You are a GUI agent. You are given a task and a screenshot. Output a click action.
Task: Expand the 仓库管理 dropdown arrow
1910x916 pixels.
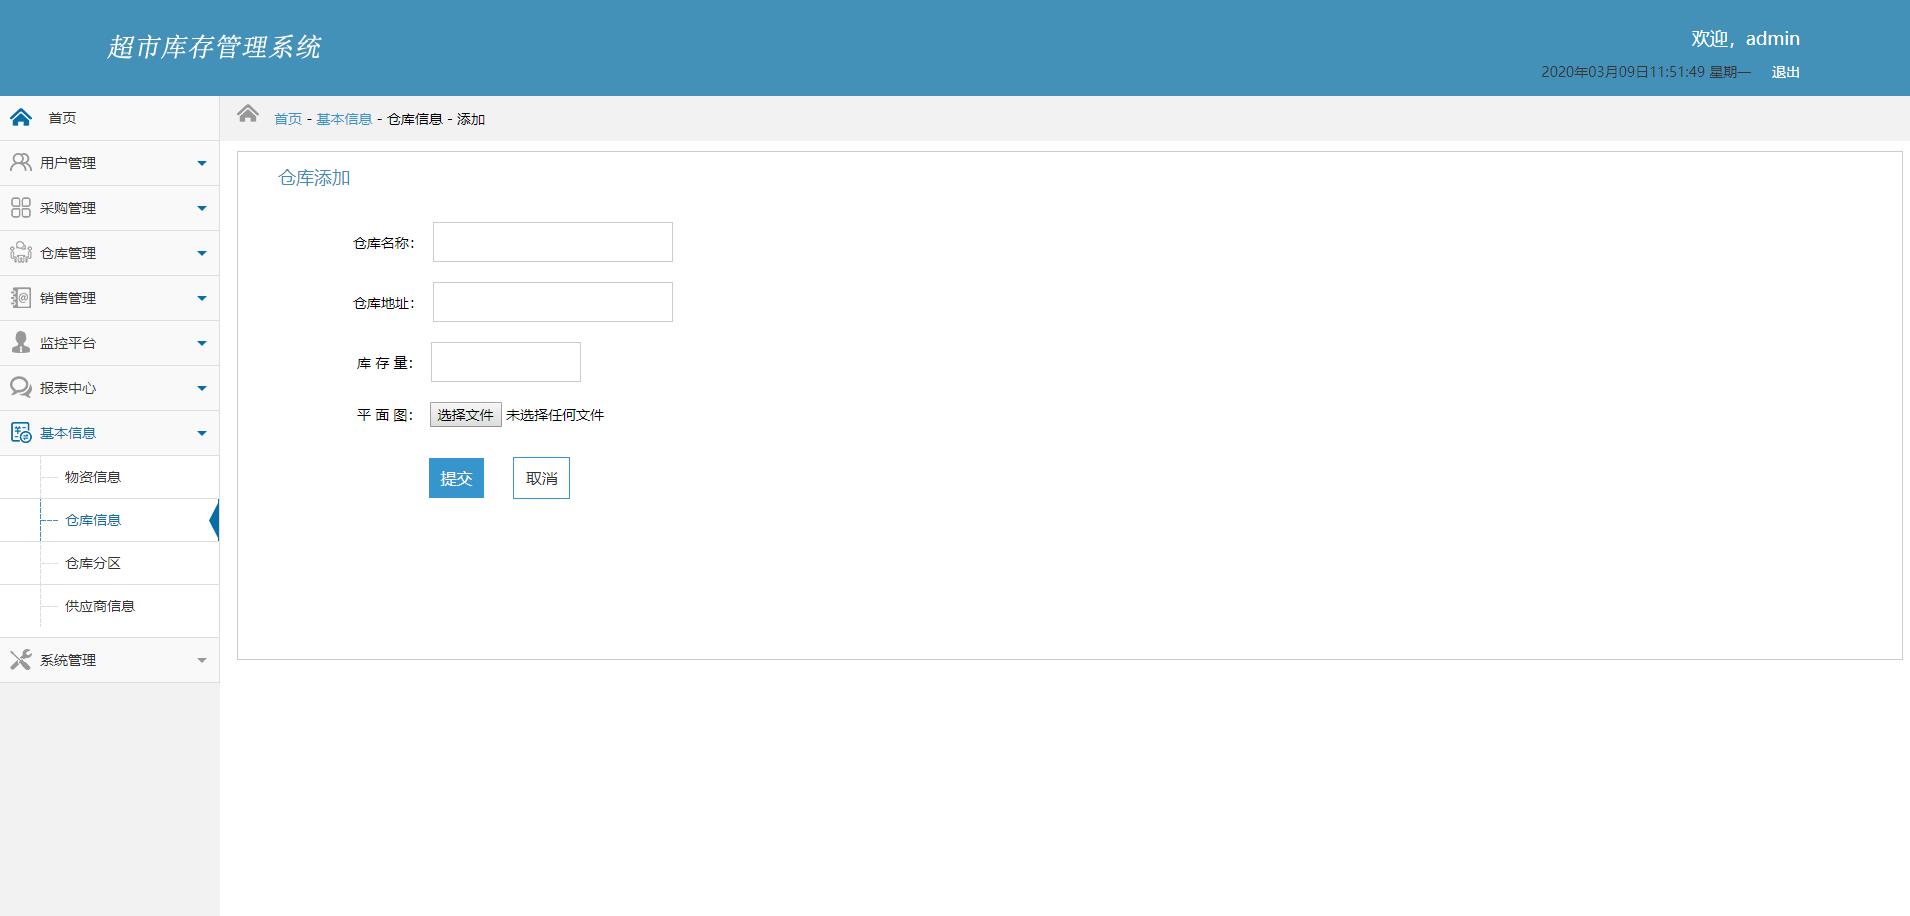pyautogui.click(x=201, y=253)
